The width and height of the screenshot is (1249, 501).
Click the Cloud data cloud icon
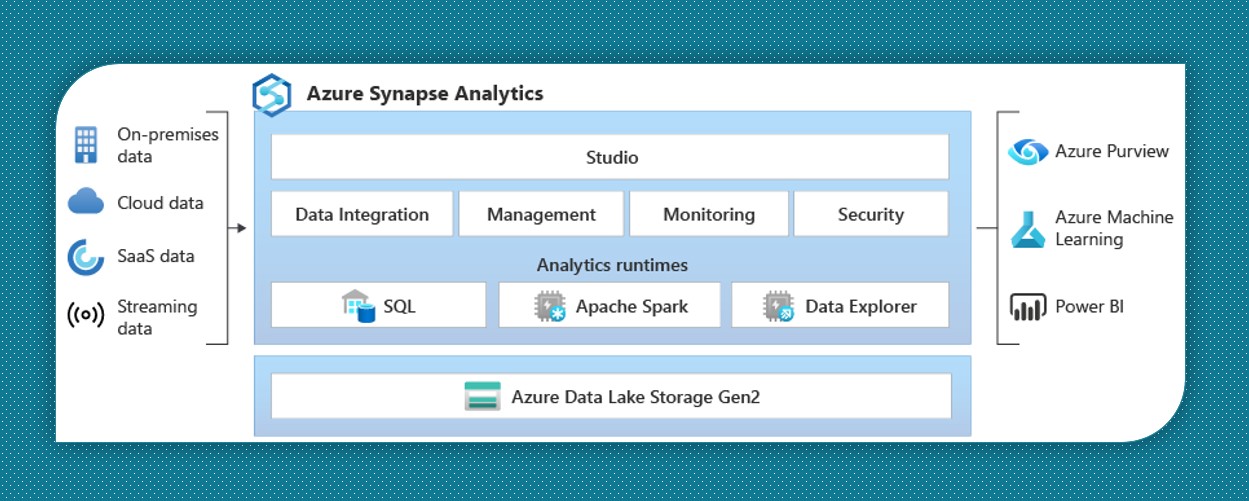[86, 203]
